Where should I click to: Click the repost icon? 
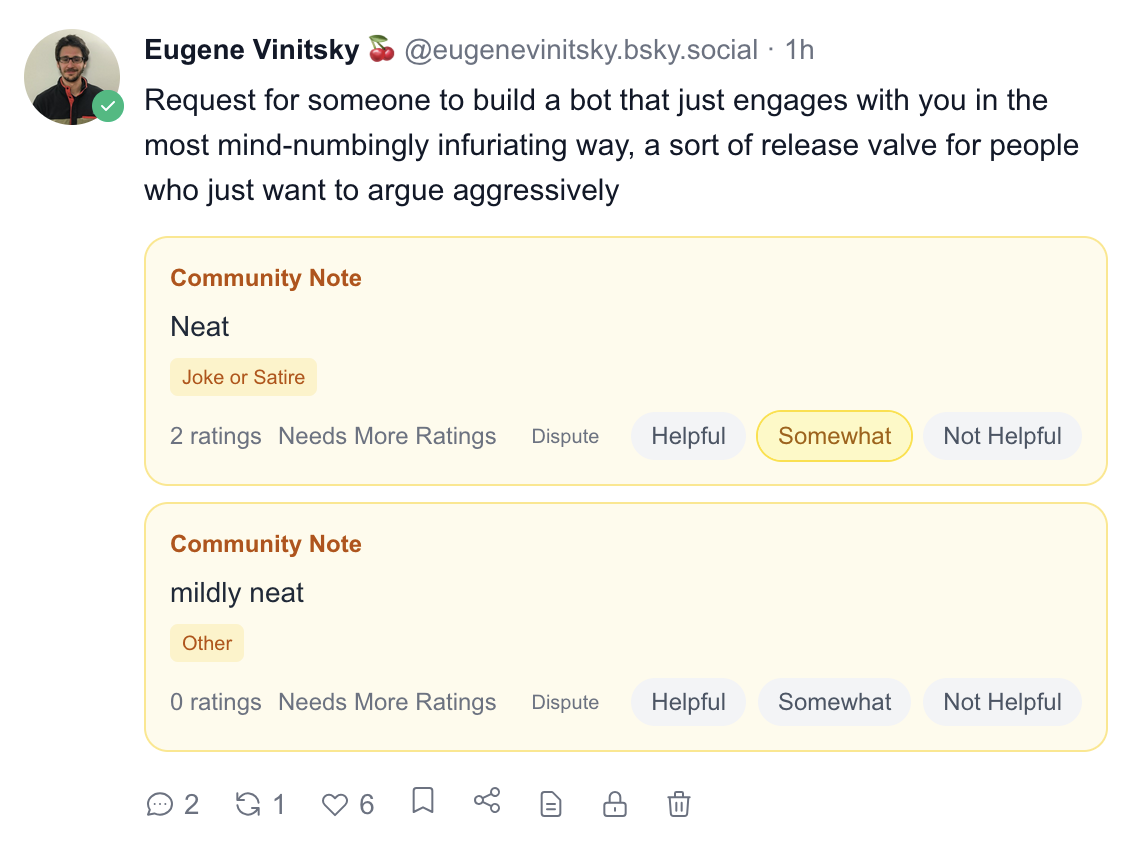click(x=248, y=804)
